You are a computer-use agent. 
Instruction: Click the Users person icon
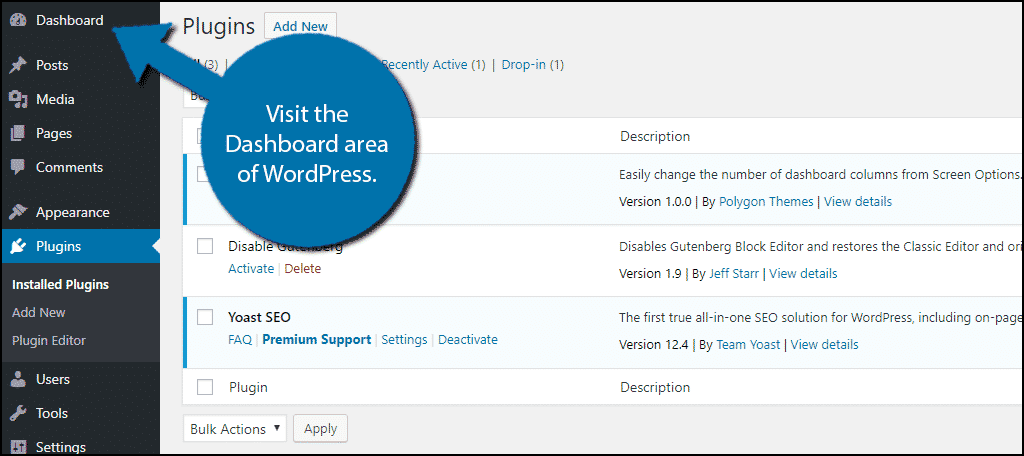pos(18,379)
